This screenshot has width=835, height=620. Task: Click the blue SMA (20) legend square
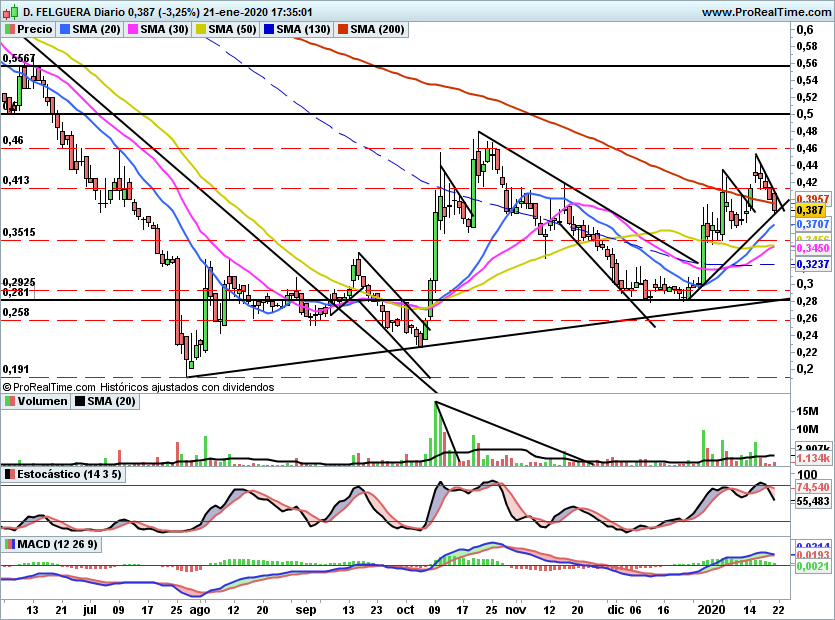(x=66, y=30)
